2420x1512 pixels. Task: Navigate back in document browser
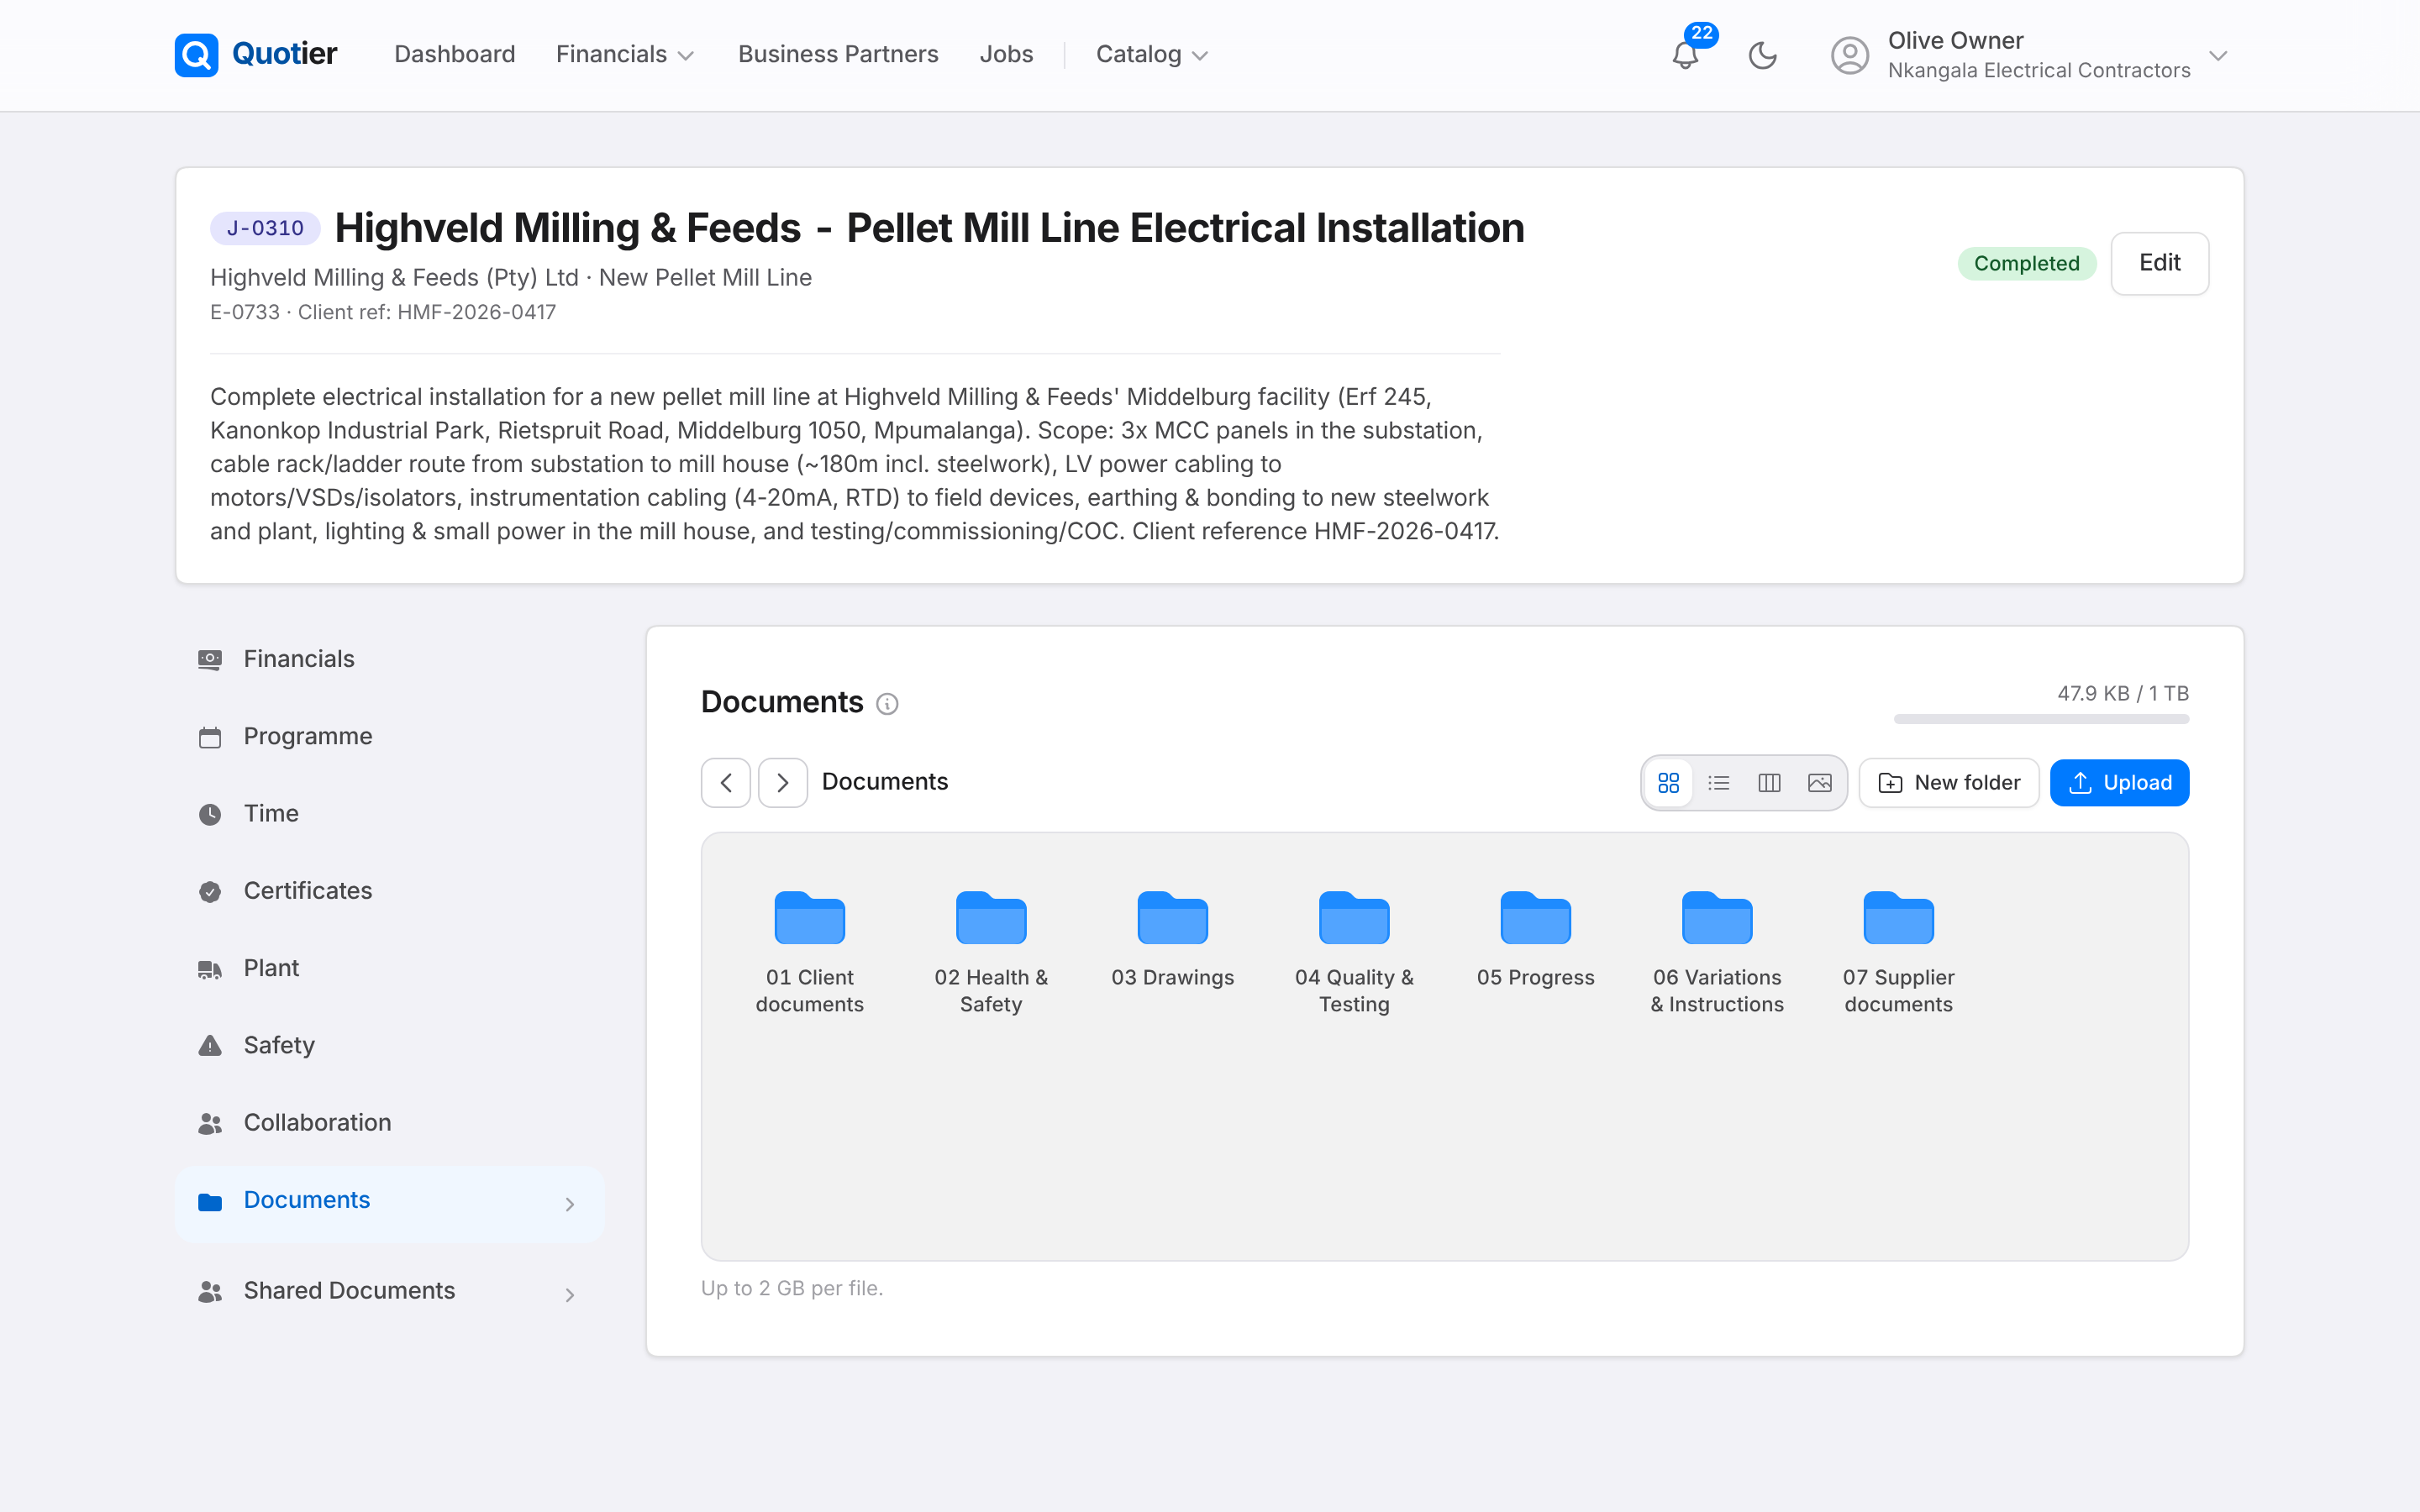[x=726, y=783]
